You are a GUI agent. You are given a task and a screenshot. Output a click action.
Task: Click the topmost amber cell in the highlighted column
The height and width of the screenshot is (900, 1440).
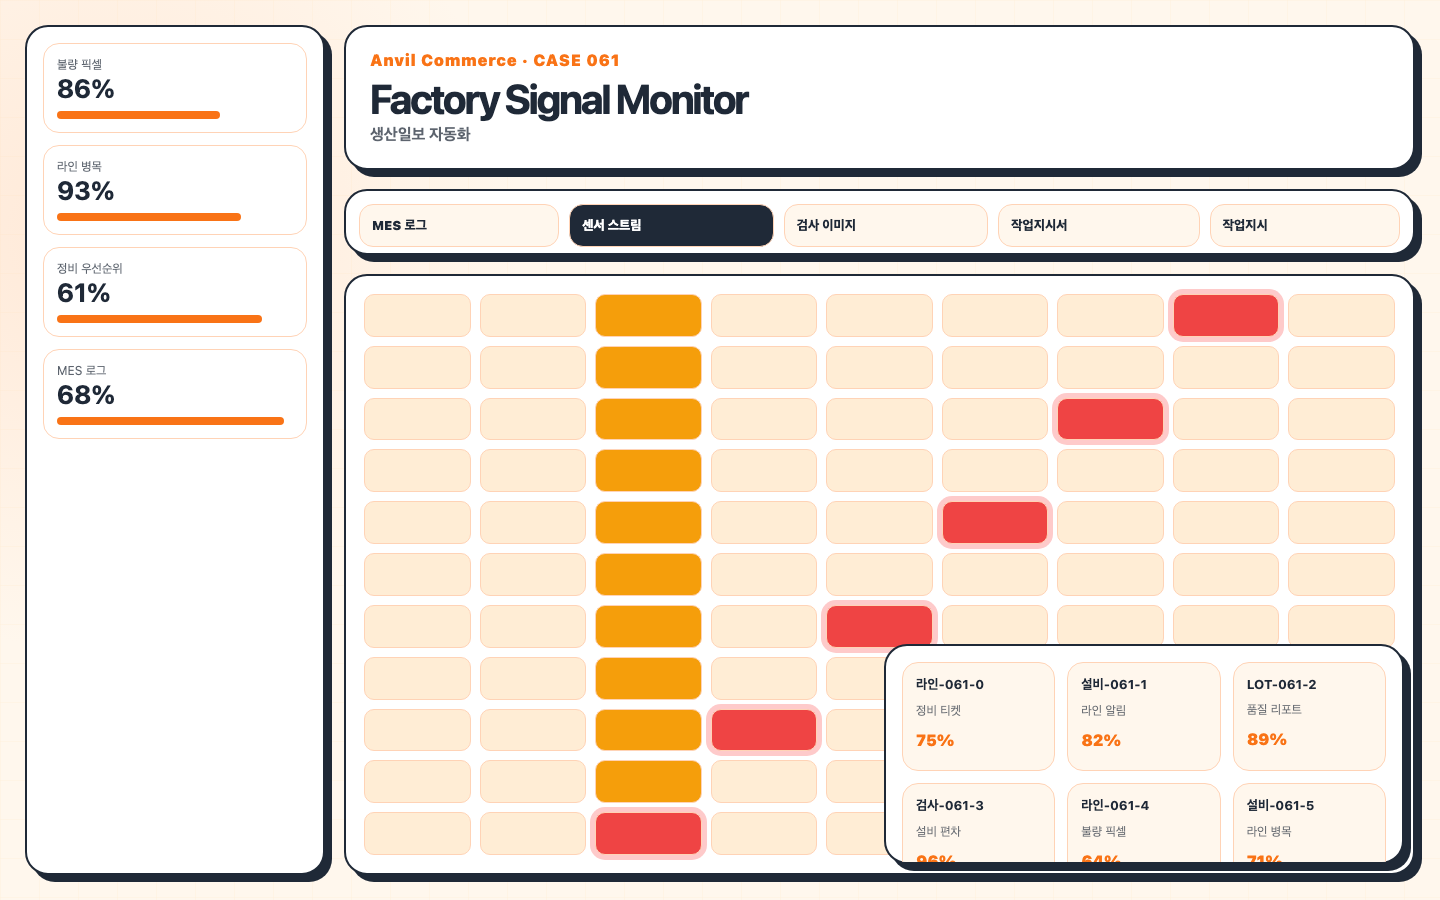coord(648,315)
